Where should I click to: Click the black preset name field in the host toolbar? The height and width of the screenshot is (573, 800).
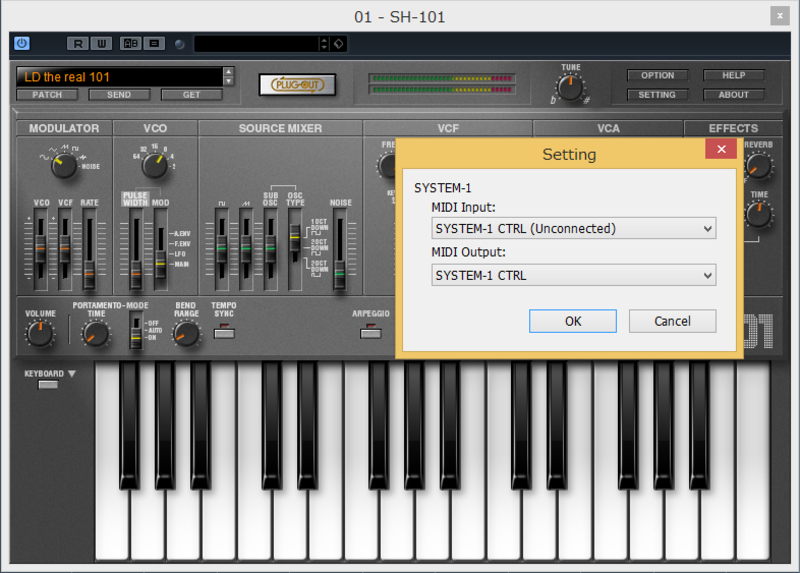(257, 44)
